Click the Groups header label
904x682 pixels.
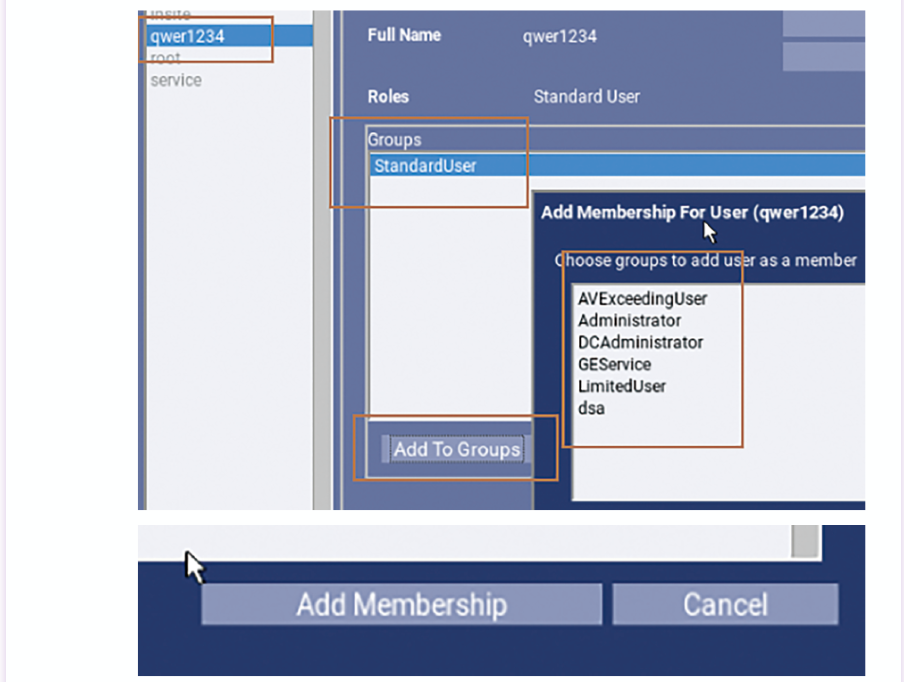tap(394, 140)
